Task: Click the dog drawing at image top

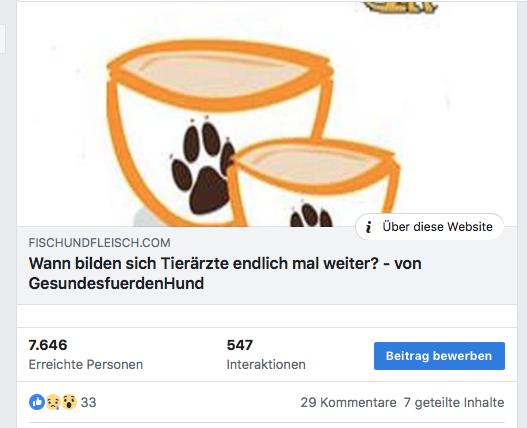Action: click(x=400, y=7)
